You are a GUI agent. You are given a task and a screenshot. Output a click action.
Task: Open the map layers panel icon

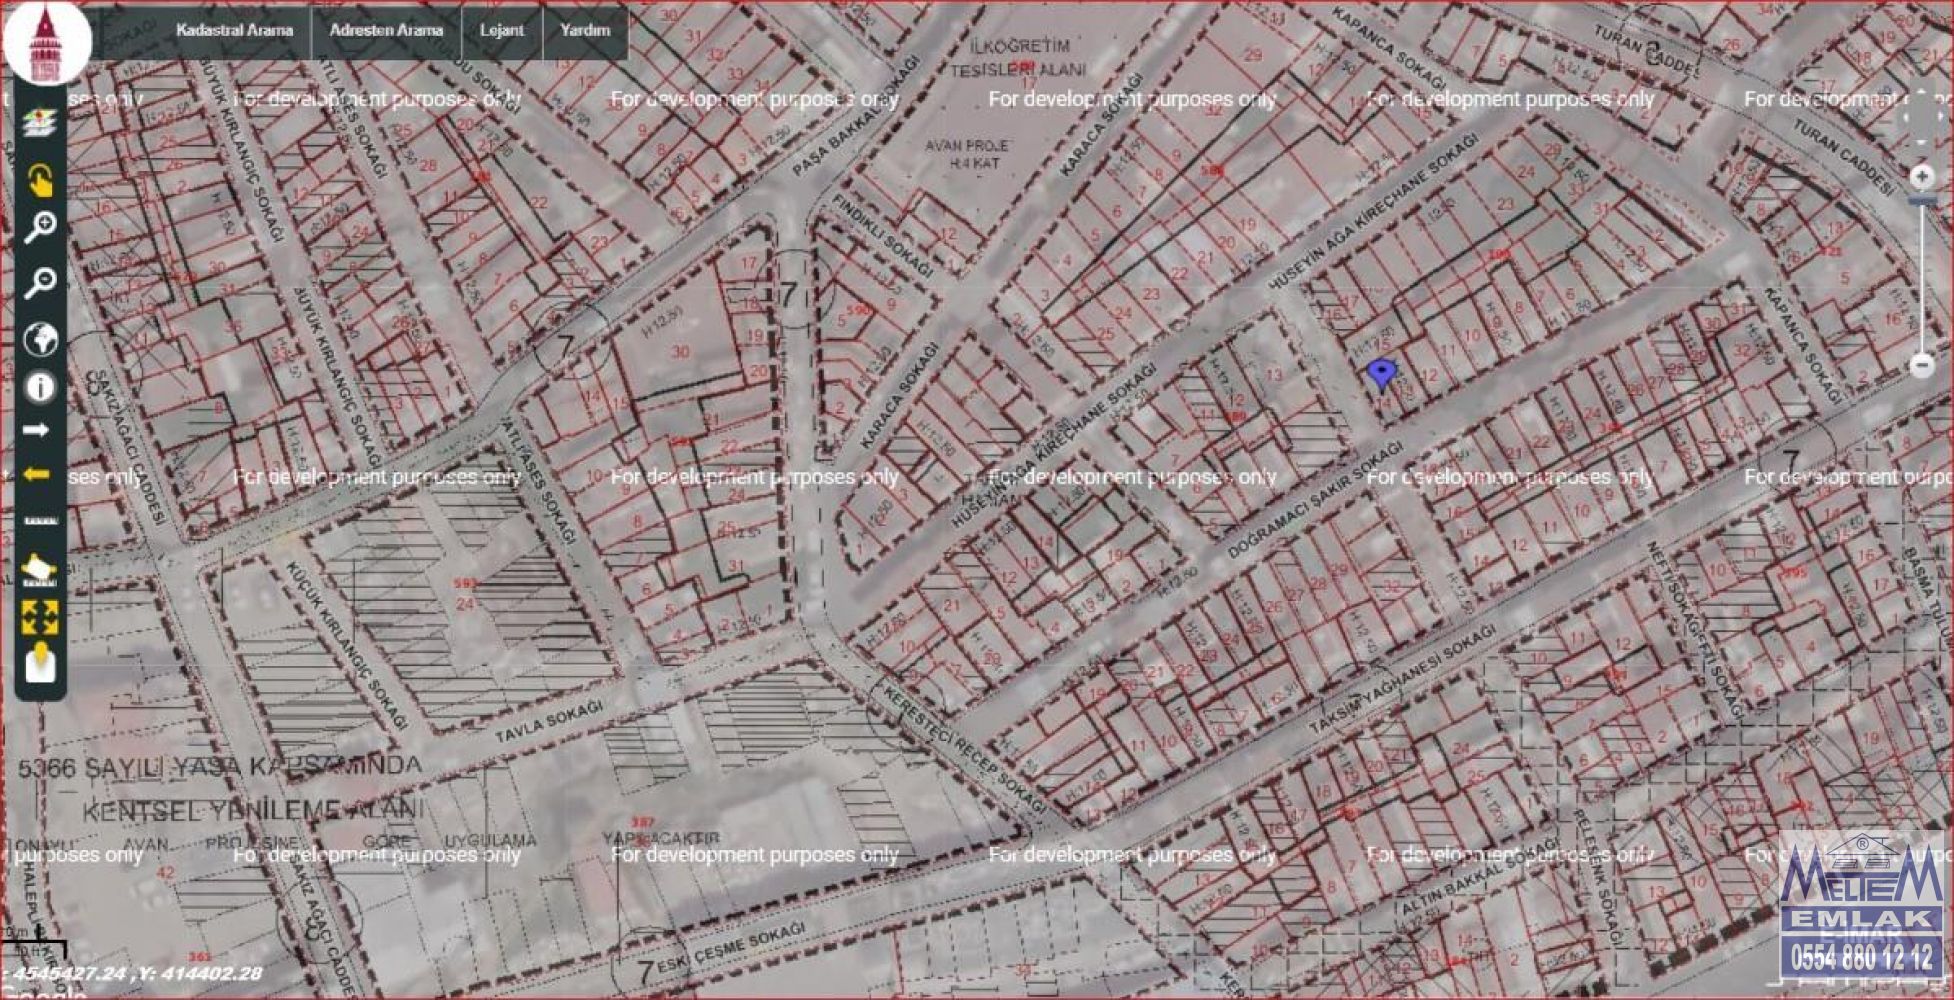[x=40, y=122]
